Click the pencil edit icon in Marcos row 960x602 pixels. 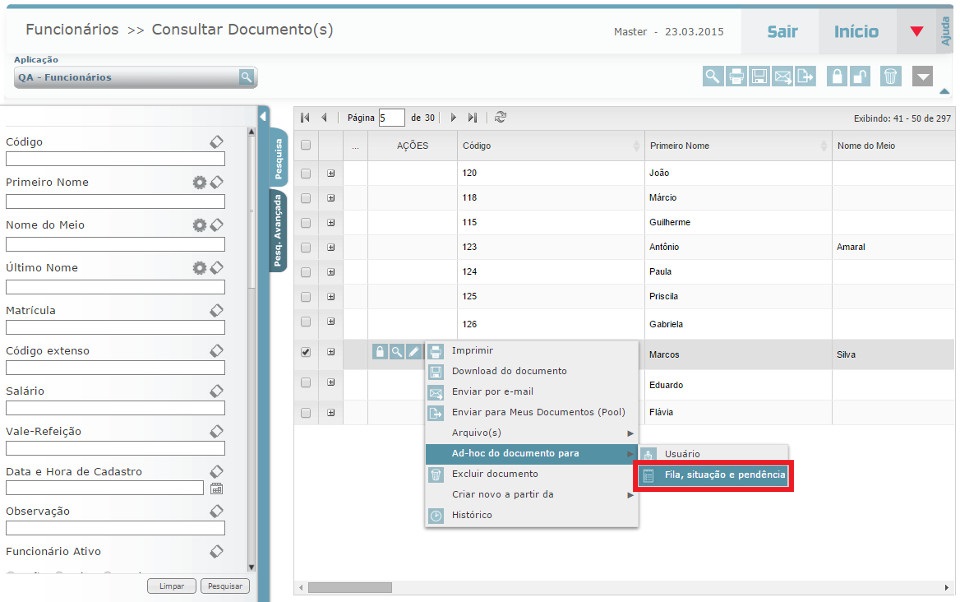point(414,352)
